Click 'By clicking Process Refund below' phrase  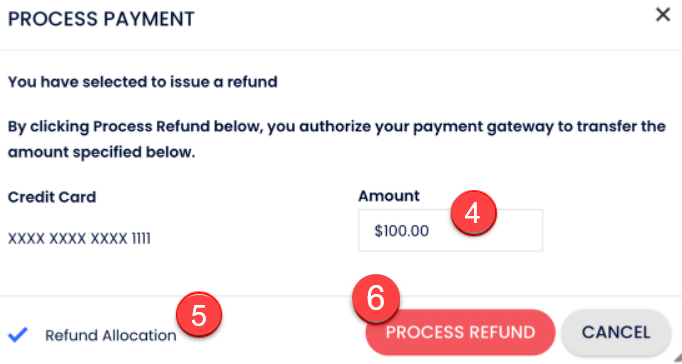coord(135,127)
